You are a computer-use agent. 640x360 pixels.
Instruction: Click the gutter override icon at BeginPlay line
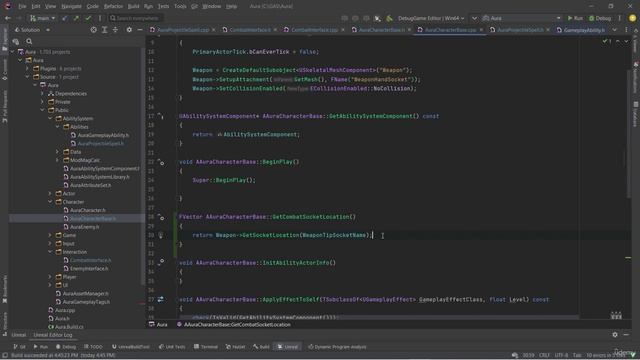click(161, 162)
